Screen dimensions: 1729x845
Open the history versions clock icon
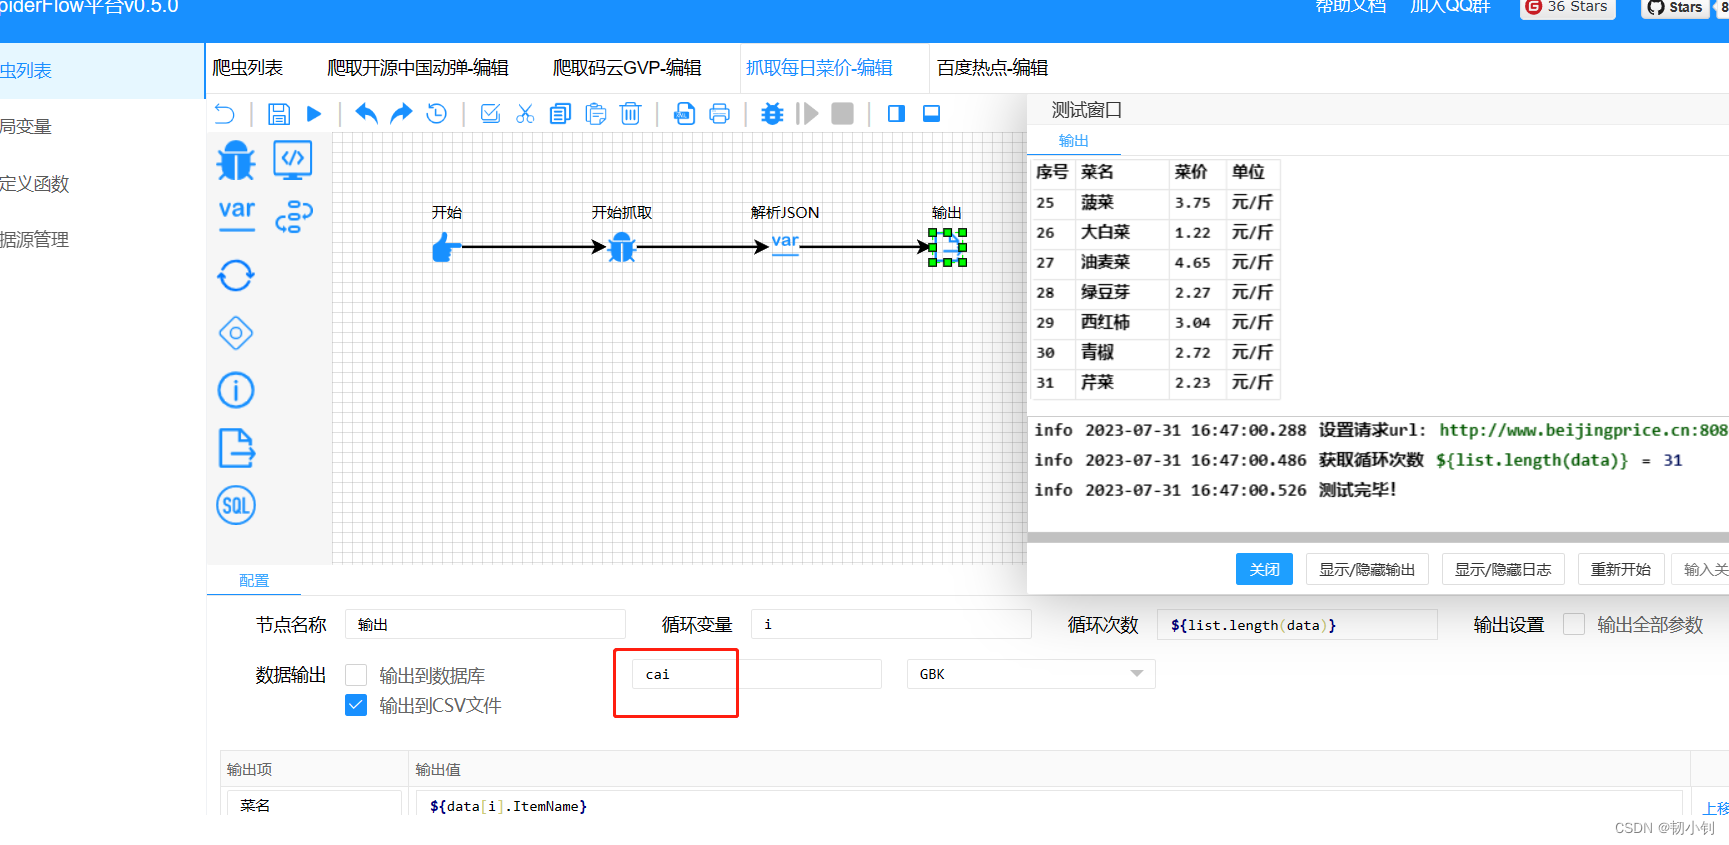pyautogui.click(x=436, y=114)
